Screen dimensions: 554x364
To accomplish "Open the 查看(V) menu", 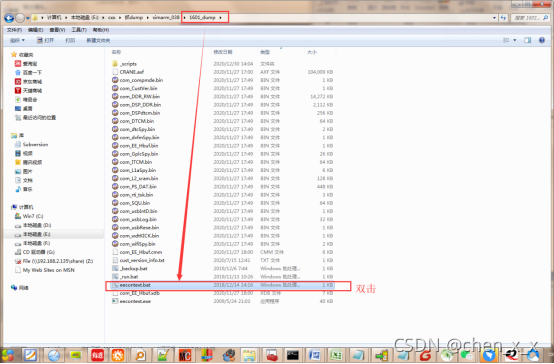I will pos(57,30).
